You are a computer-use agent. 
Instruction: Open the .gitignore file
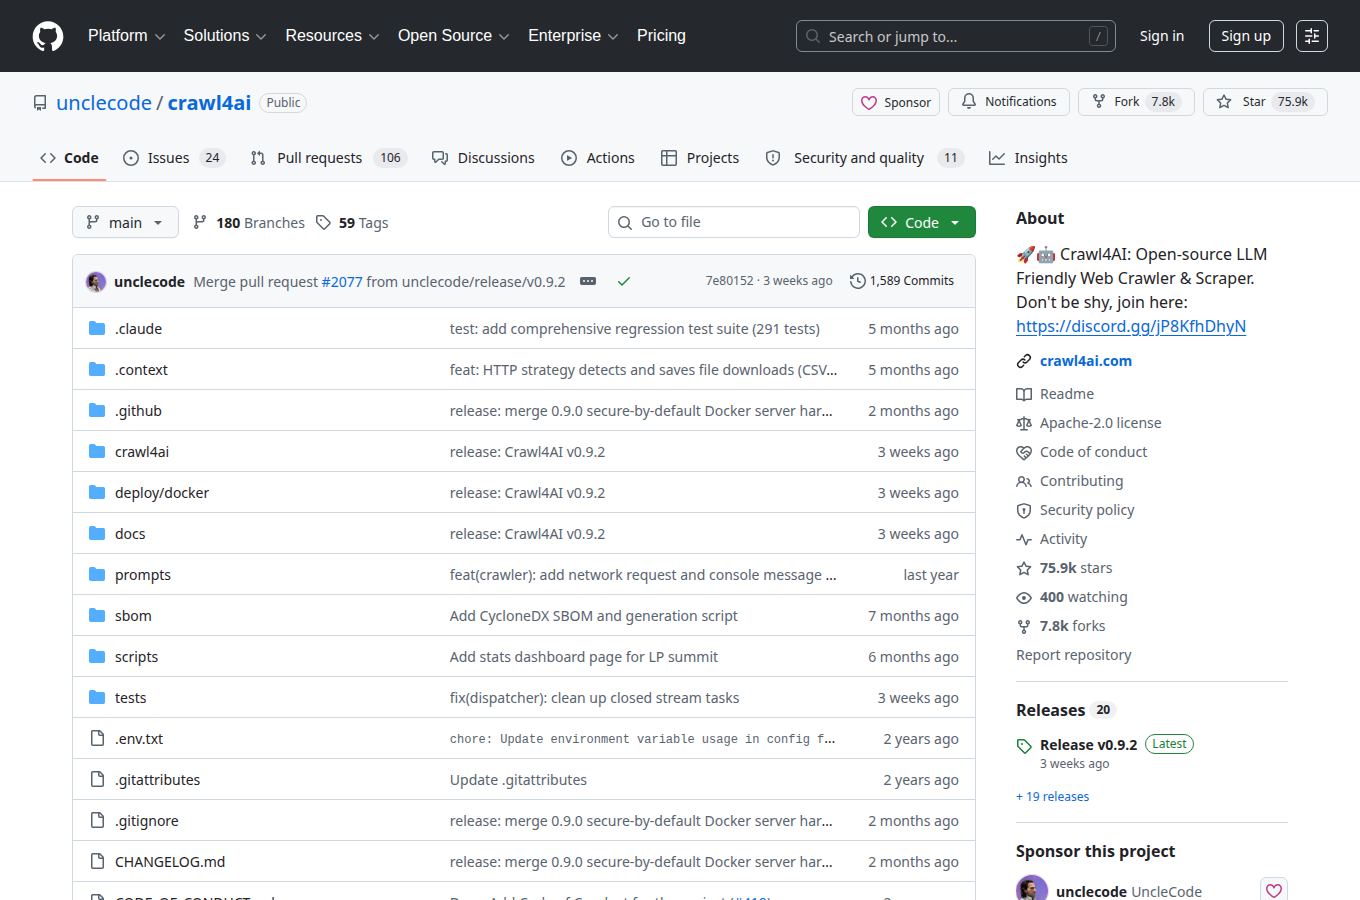(147, 821)
